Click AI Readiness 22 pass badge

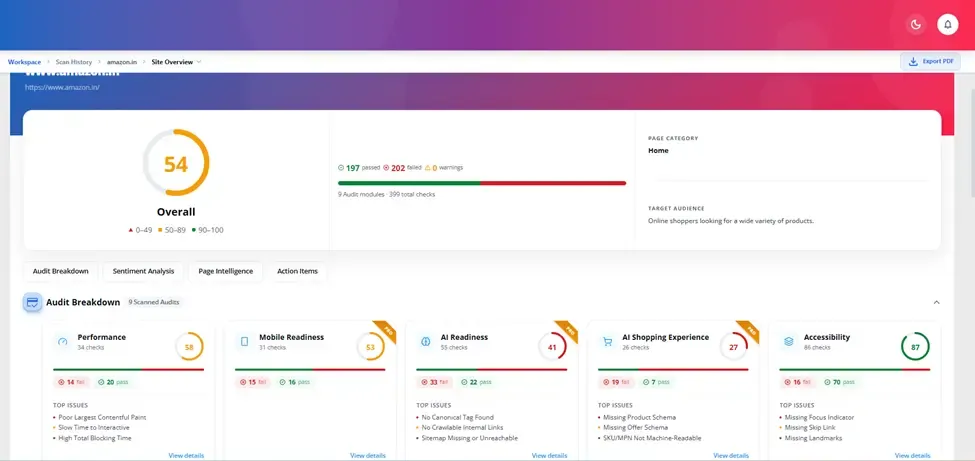pyautogui.click(x=476, y=382)
